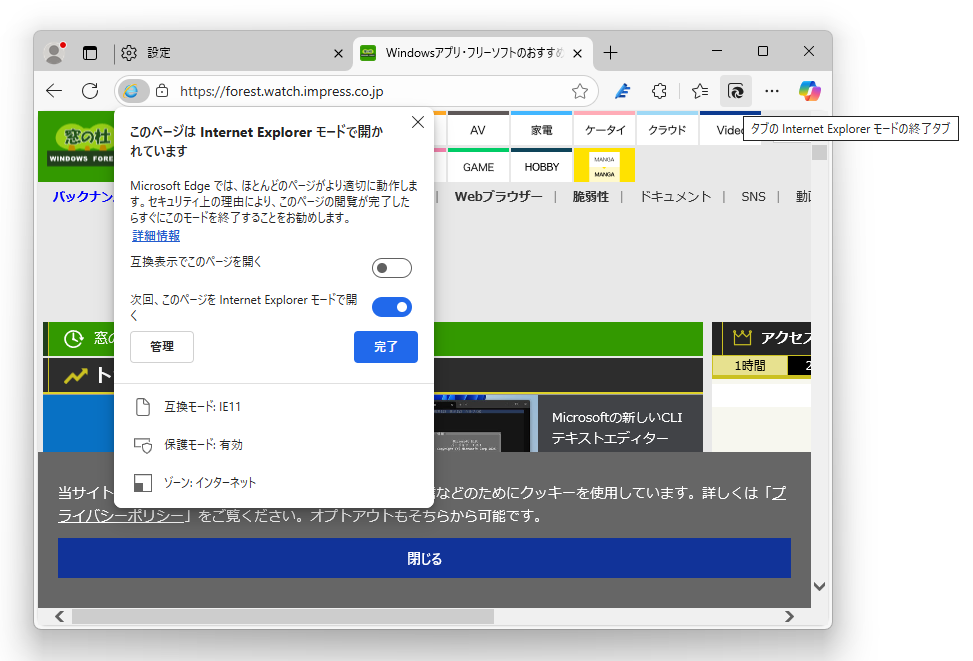This screenshot has height=661, width=973.
Task: Open the Favorites list star icon
Action: 699,90
